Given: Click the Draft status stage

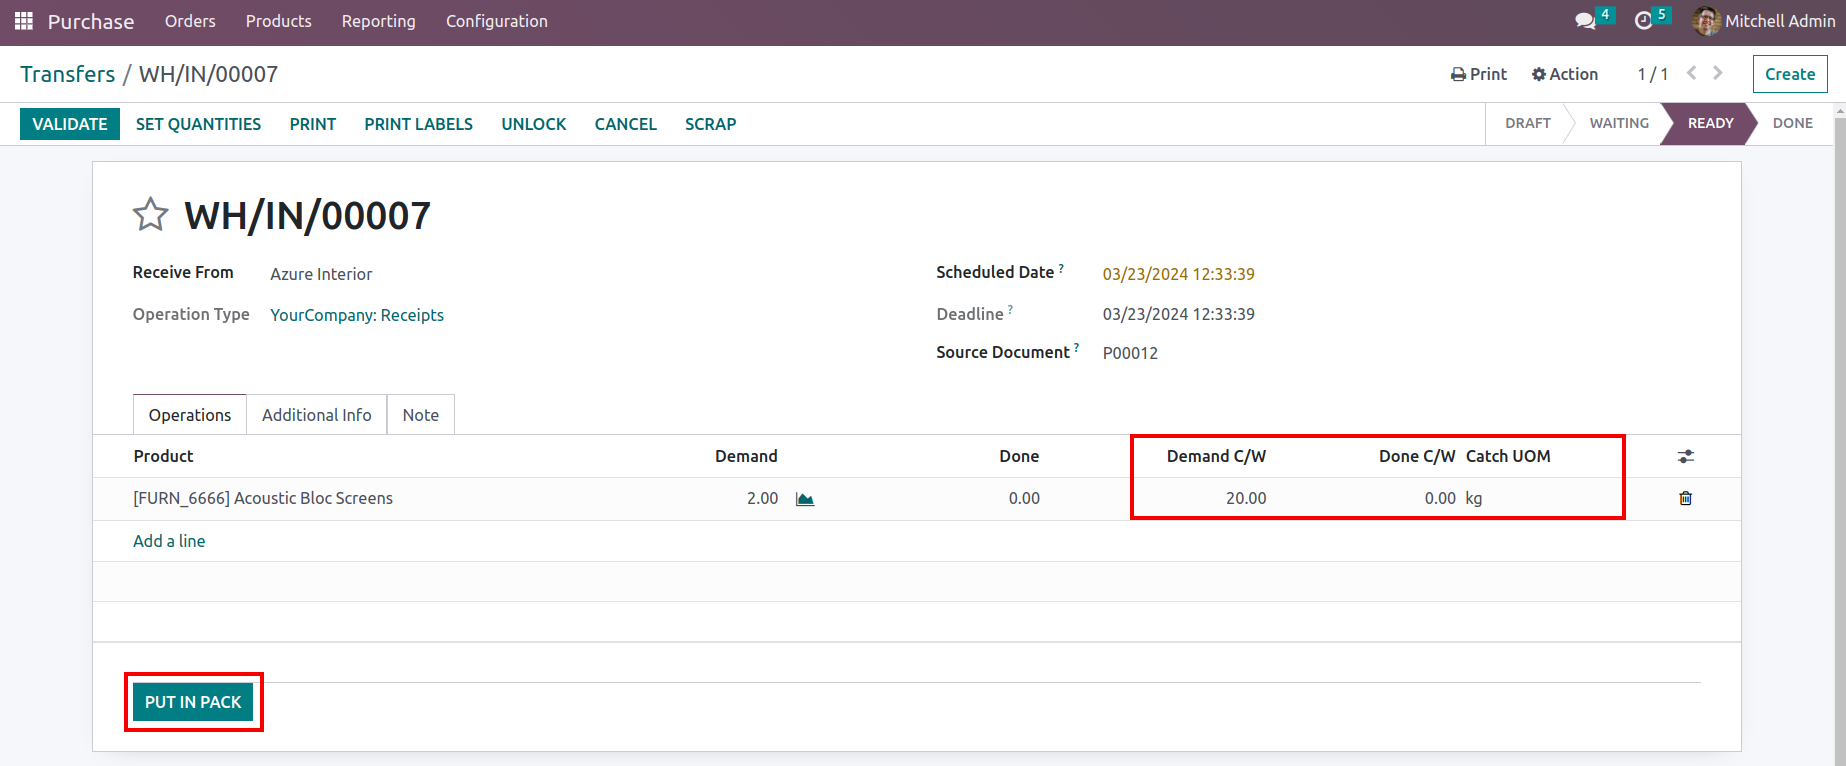Looking at the screenshot, I should (1528, 123).
